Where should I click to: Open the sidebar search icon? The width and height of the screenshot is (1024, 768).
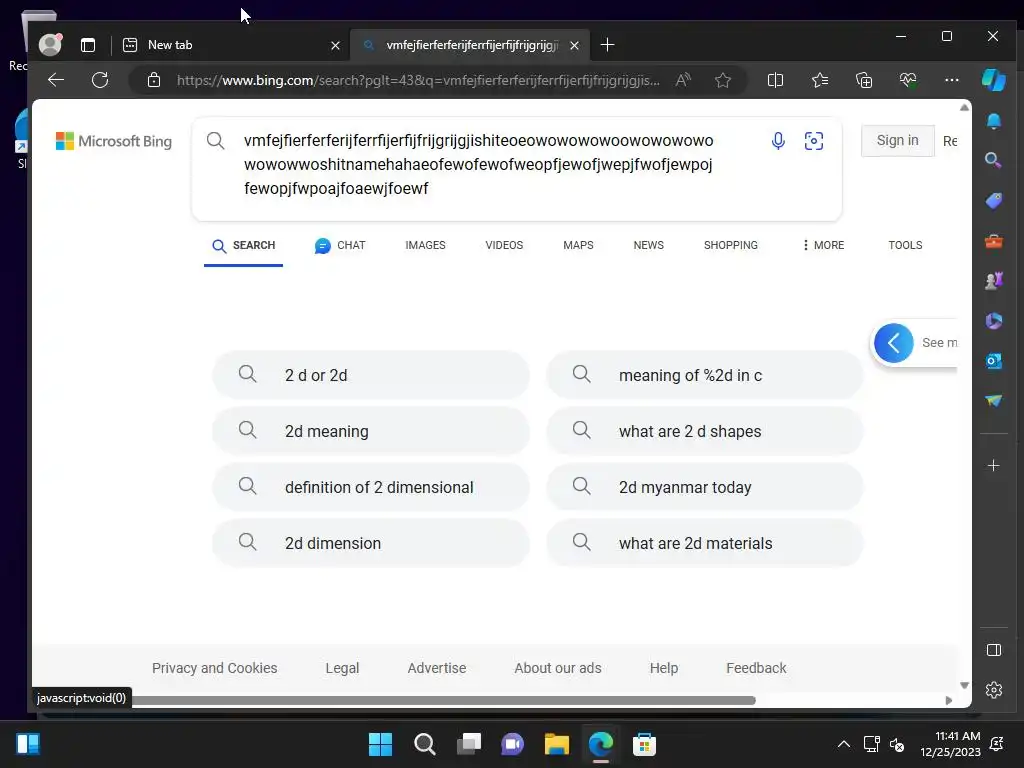(x=993, y=161)
